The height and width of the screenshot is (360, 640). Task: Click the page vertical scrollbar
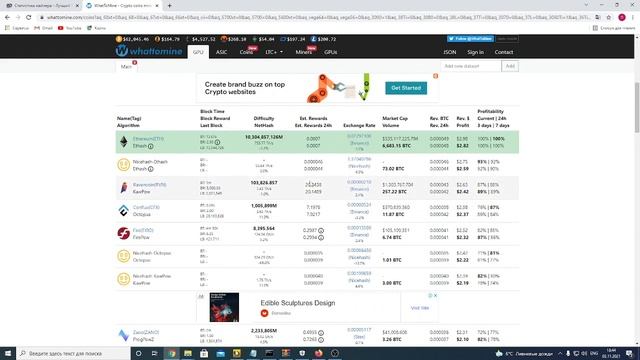click(x=637, y=108)
